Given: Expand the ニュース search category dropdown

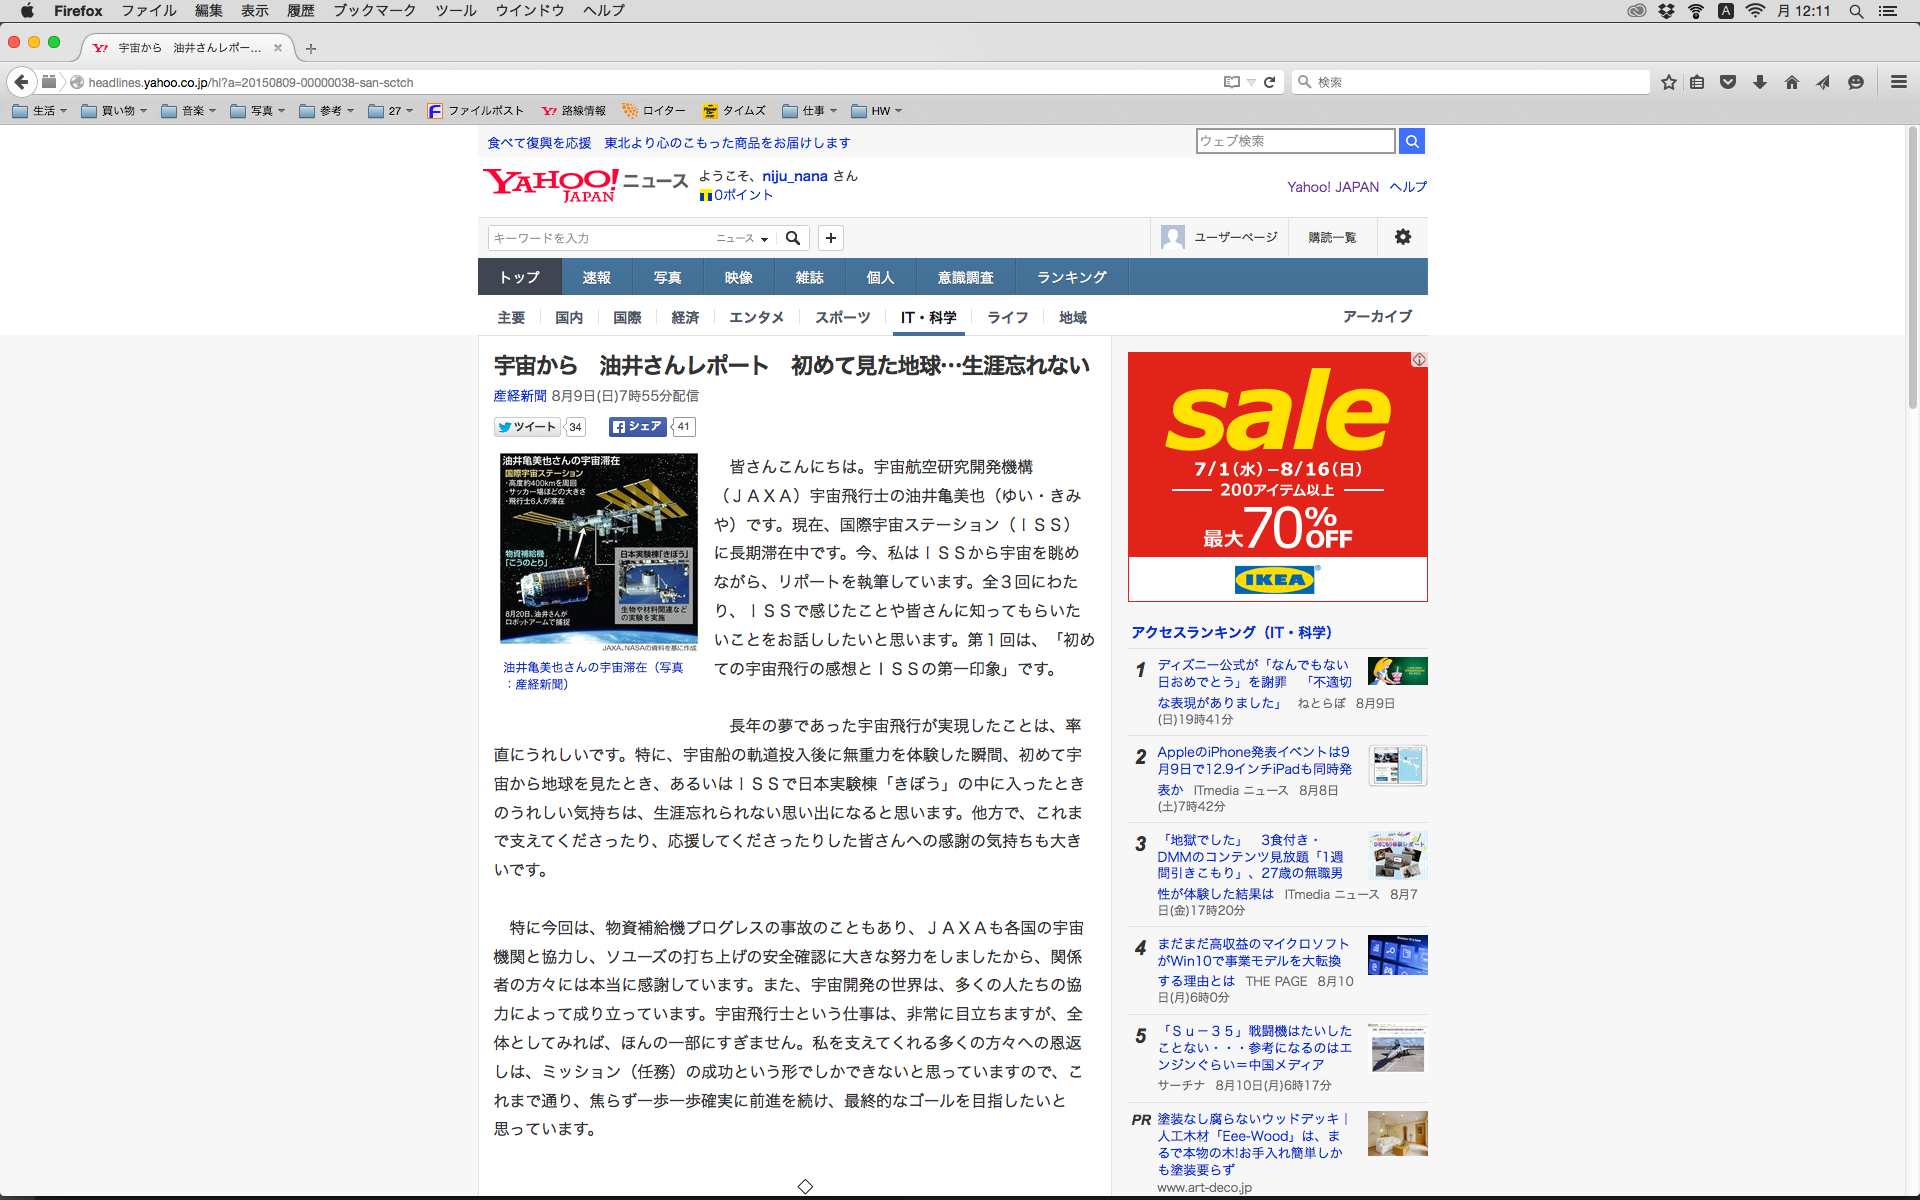Looking at the screenshot, I should click(x=742, y=238).
